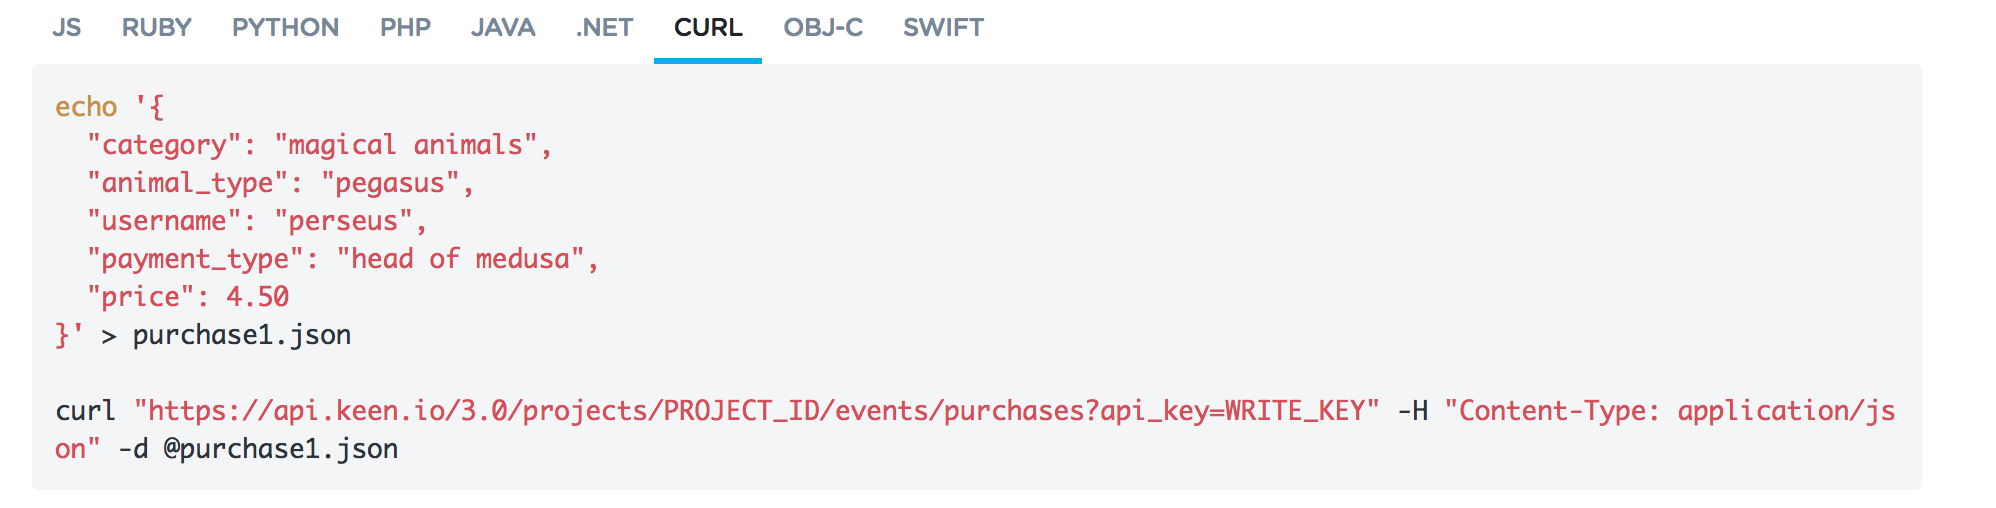Show the PHP code sample

(x=405, y=28)
